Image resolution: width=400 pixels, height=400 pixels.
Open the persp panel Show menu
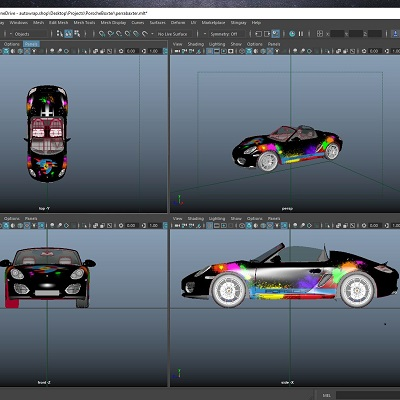236,44
